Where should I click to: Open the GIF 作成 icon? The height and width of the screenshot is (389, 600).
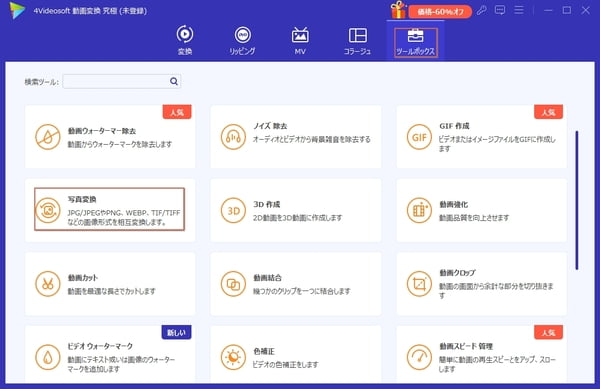coord(419,137)
